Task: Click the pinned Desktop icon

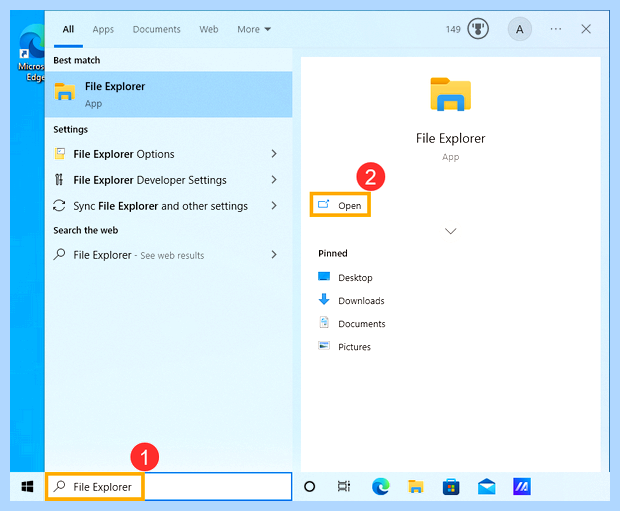Action: 324,276
